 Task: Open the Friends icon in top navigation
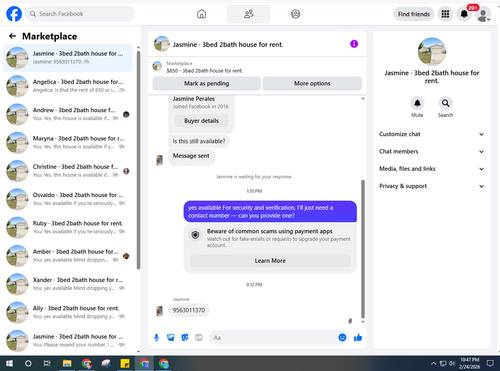(x=249, y=14)
